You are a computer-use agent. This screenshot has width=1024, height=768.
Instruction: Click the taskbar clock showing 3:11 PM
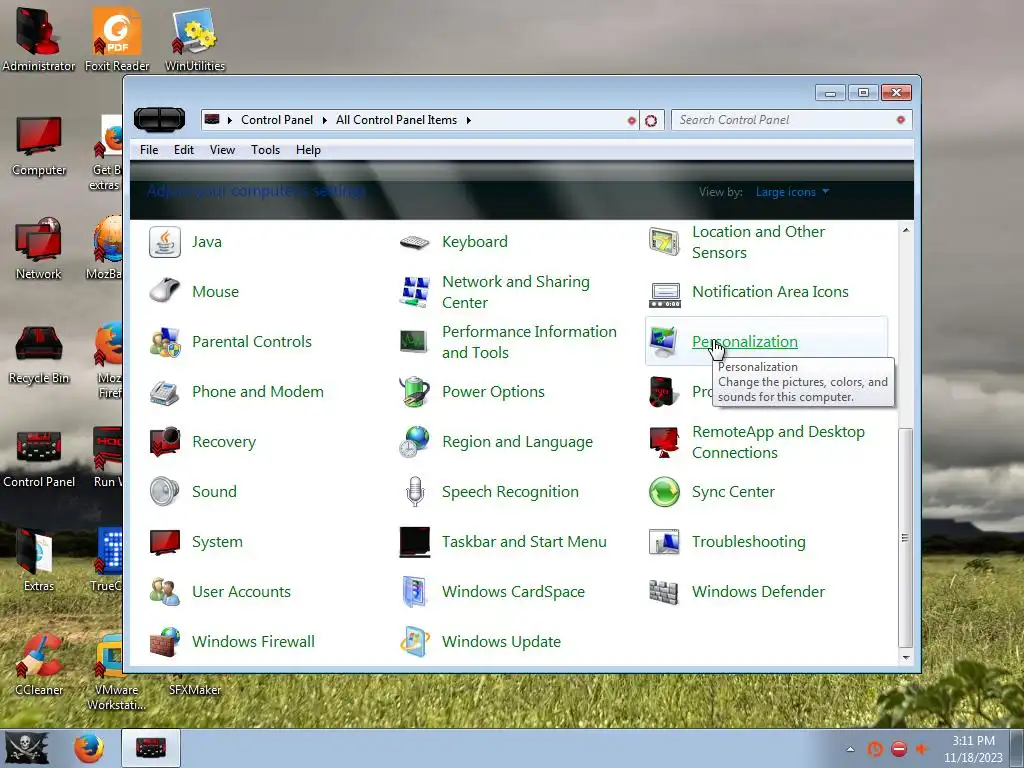point(973,749)
